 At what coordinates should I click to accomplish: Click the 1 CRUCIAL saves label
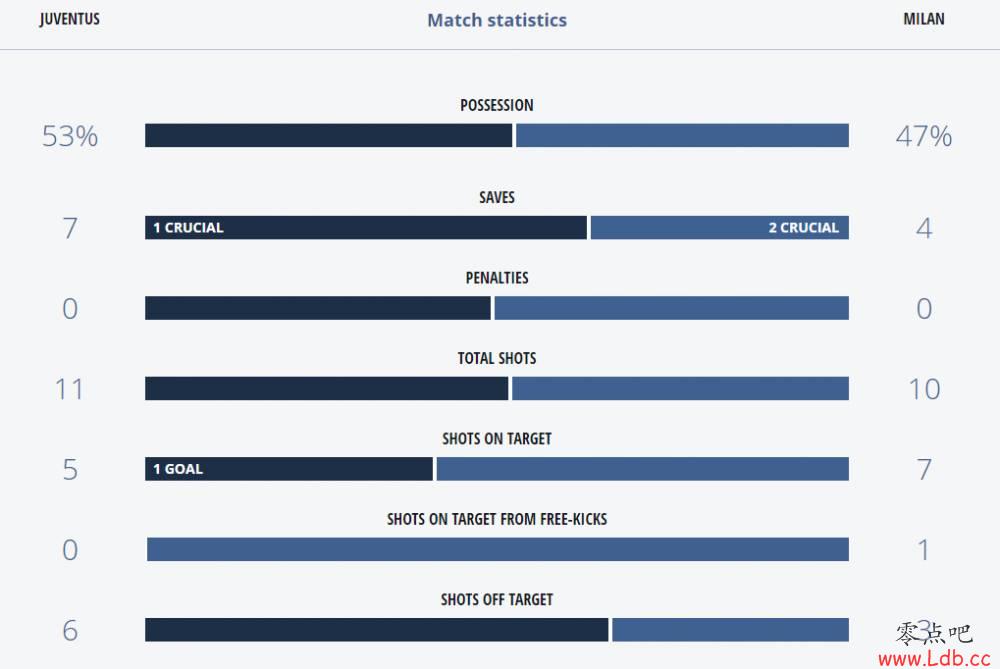[x=188, y=228]
